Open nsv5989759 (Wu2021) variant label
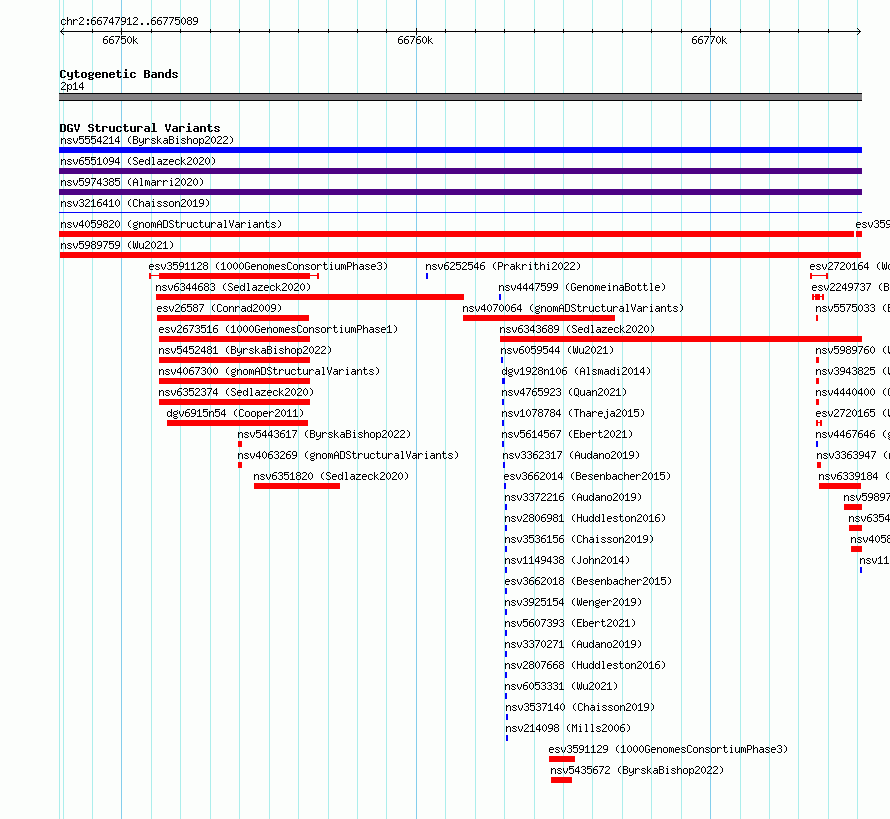The image size is (890, 819). [x=117, y=245]
